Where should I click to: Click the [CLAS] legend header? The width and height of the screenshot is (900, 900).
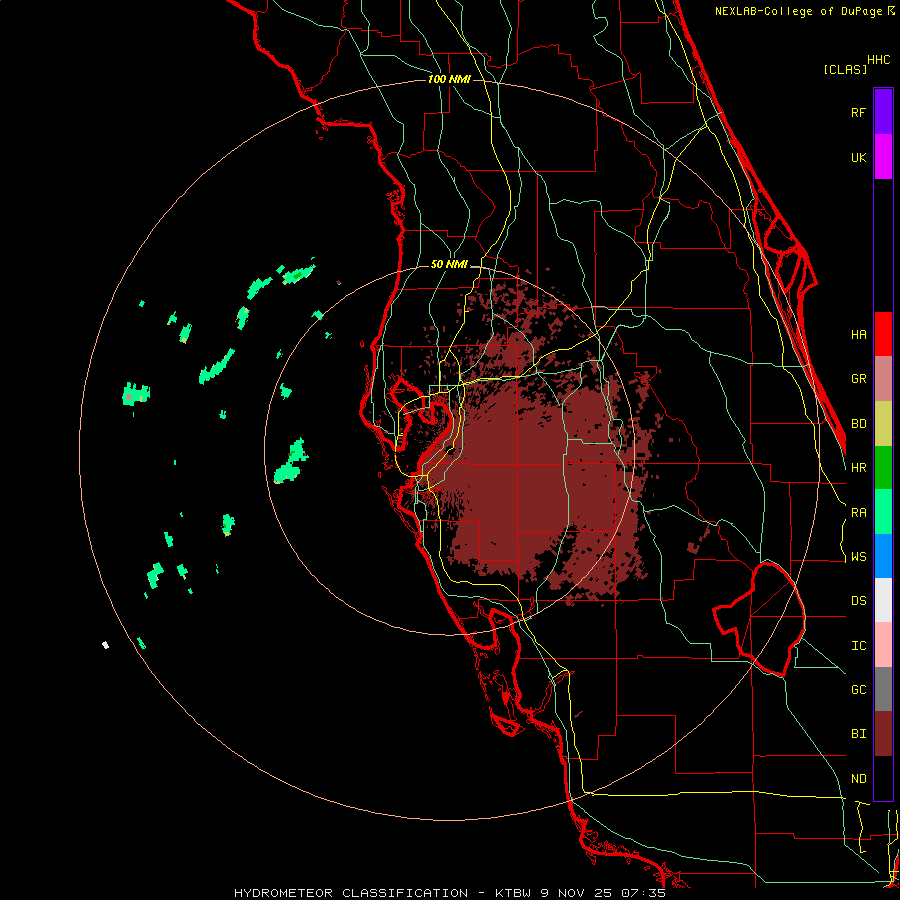pos(845,69)
